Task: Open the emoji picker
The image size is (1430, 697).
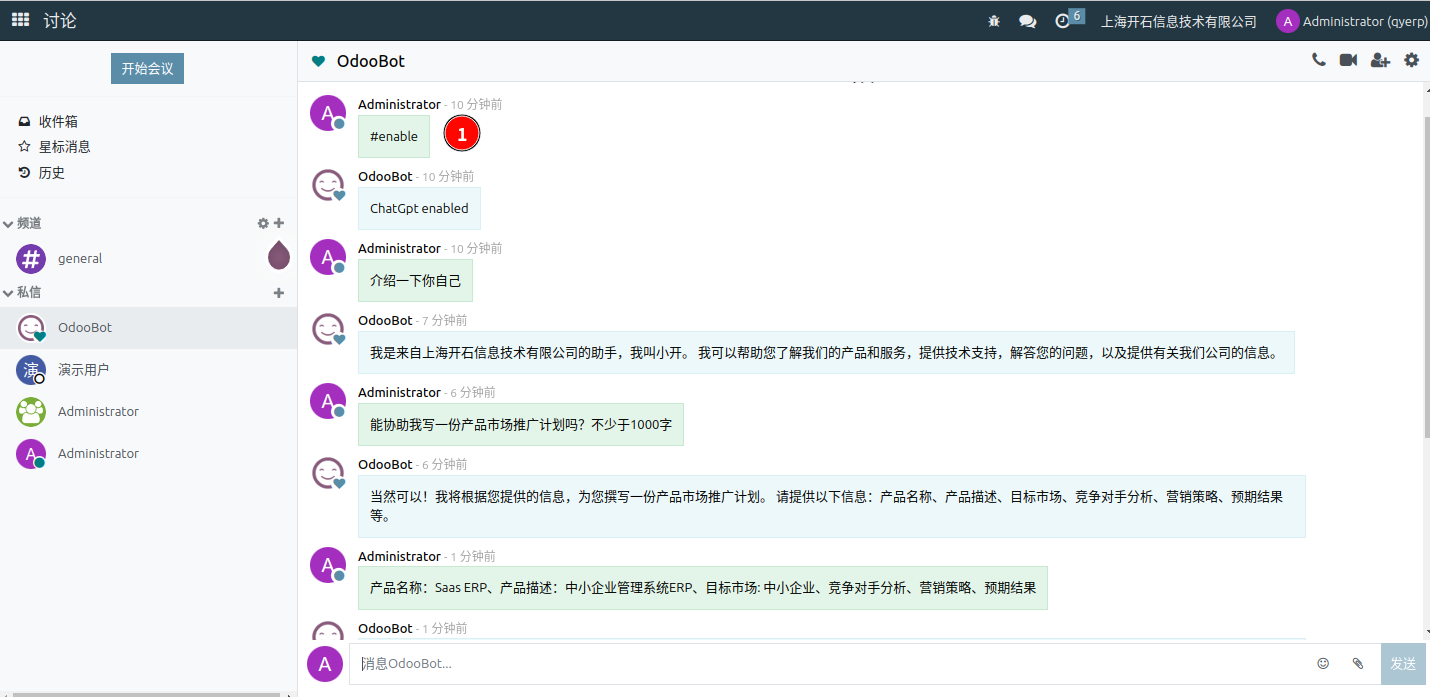Action: [x=1323, y=663]
